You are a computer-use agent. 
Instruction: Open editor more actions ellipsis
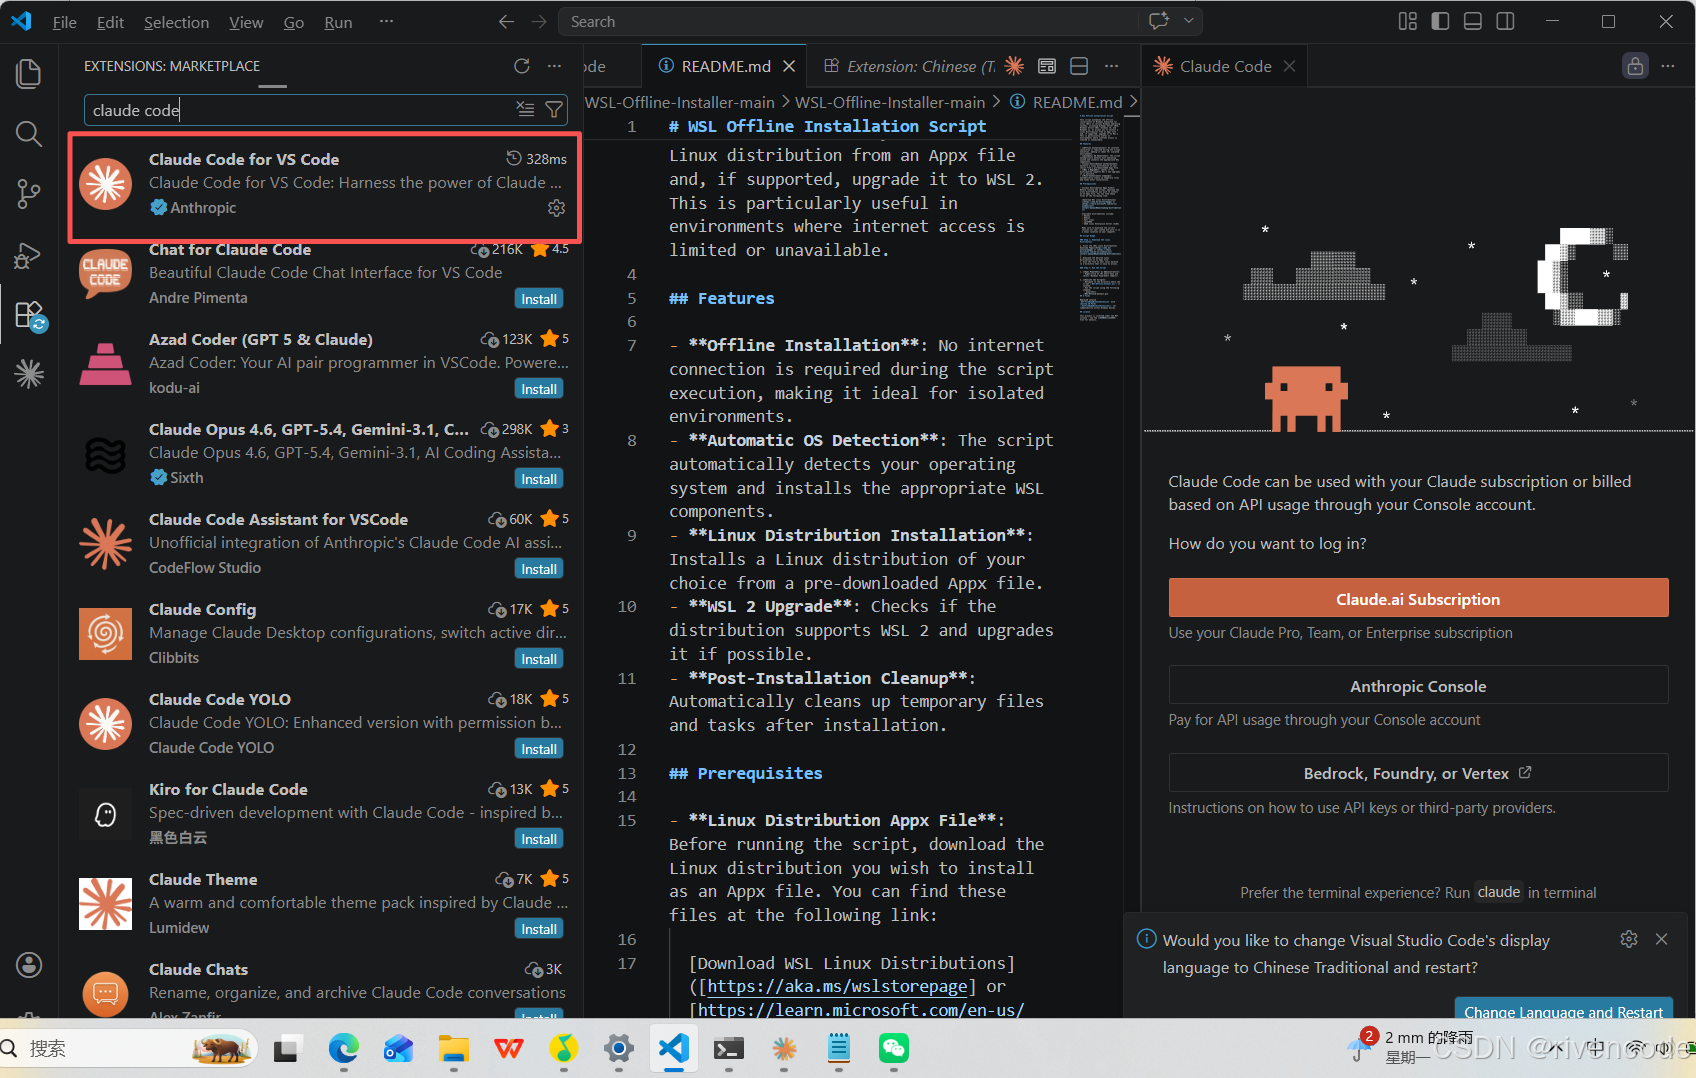pyautogui.click(x=1111, y=66)
